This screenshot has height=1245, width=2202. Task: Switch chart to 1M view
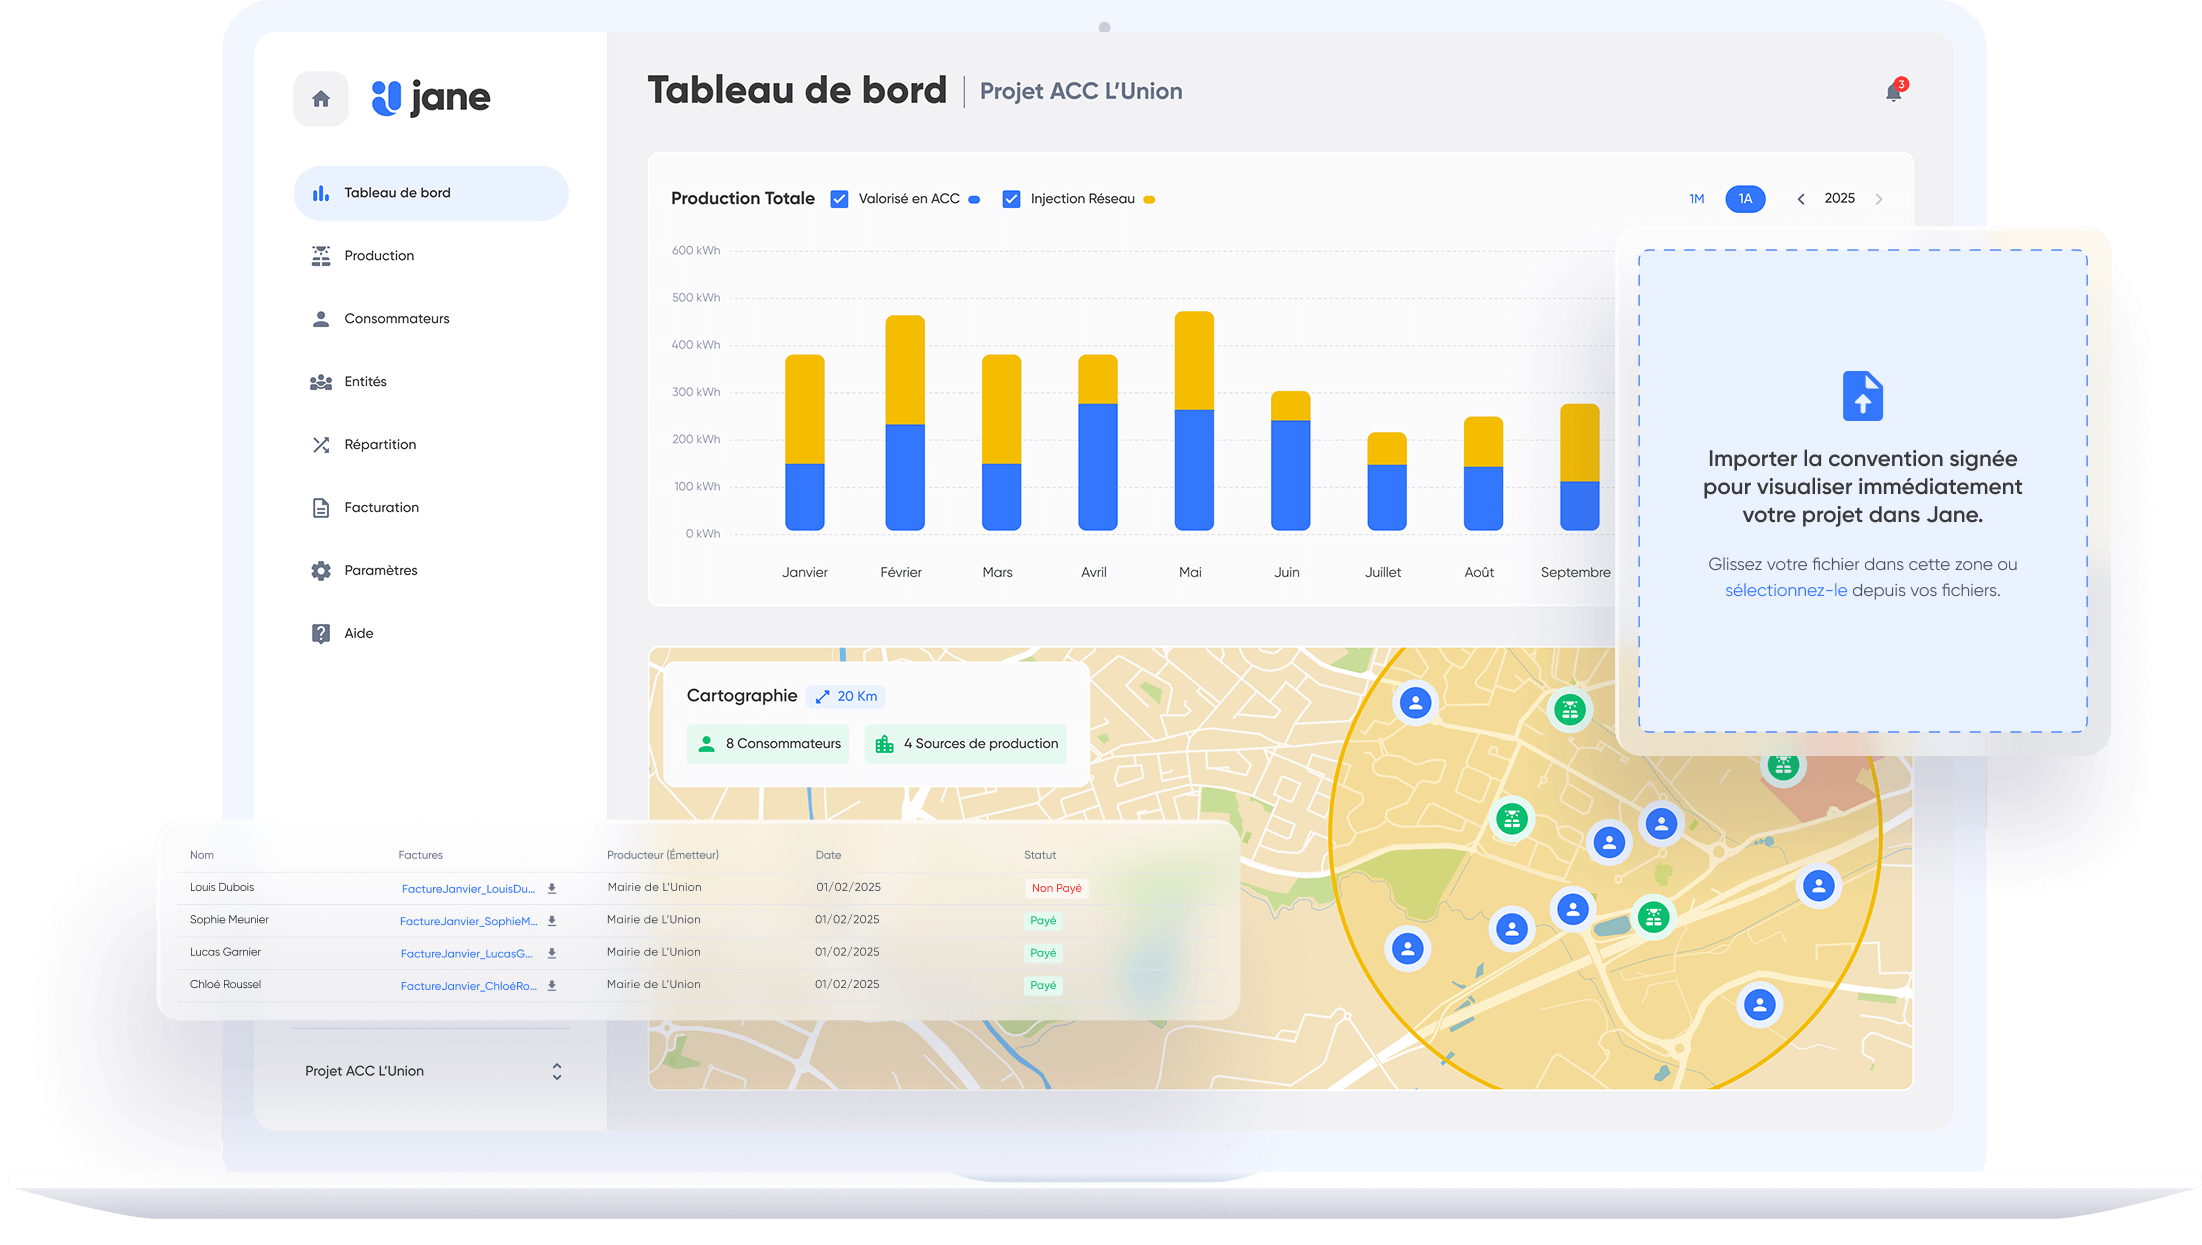coord(1696,199)
